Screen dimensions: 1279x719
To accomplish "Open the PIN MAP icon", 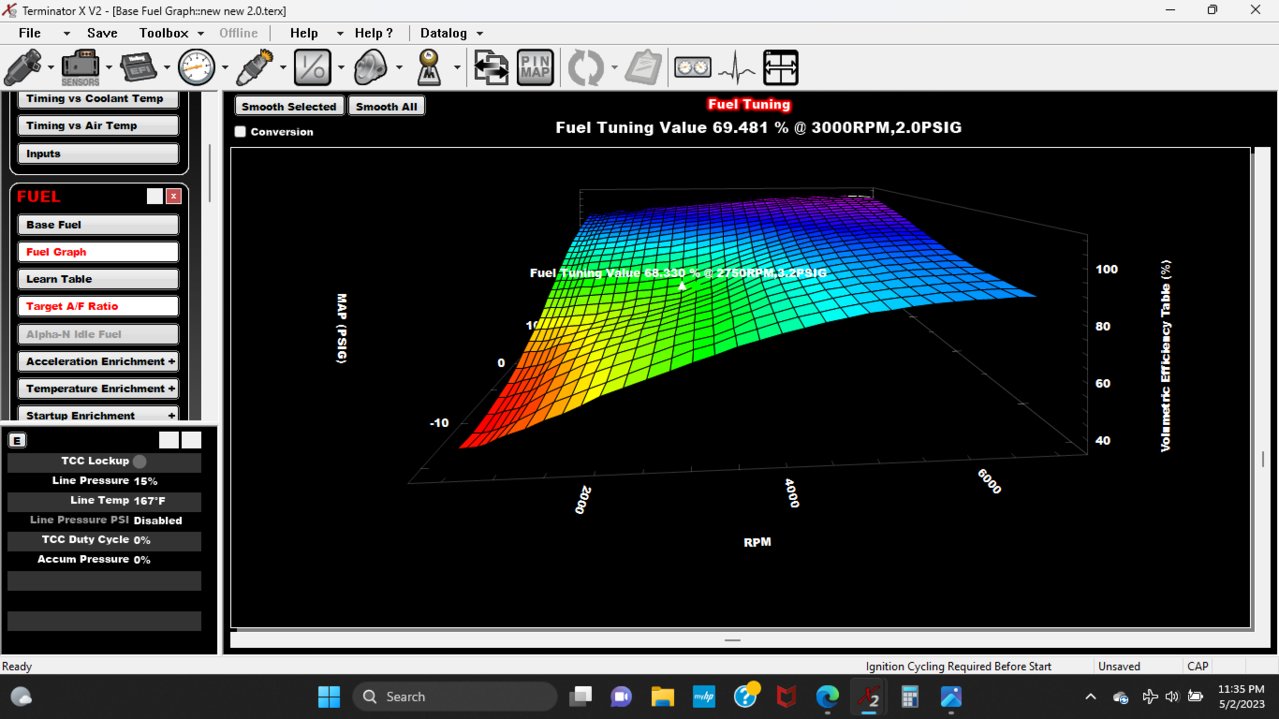I will pos(536,68).
